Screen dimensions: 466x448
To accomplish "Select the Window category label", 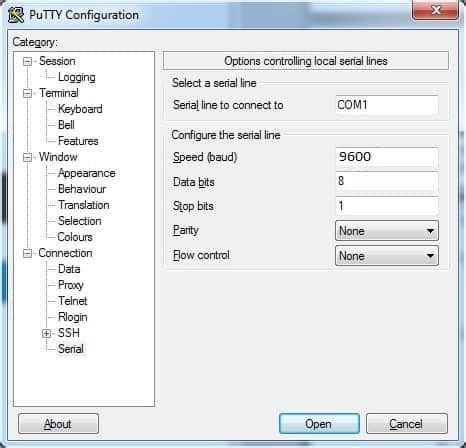I will 58,157.
